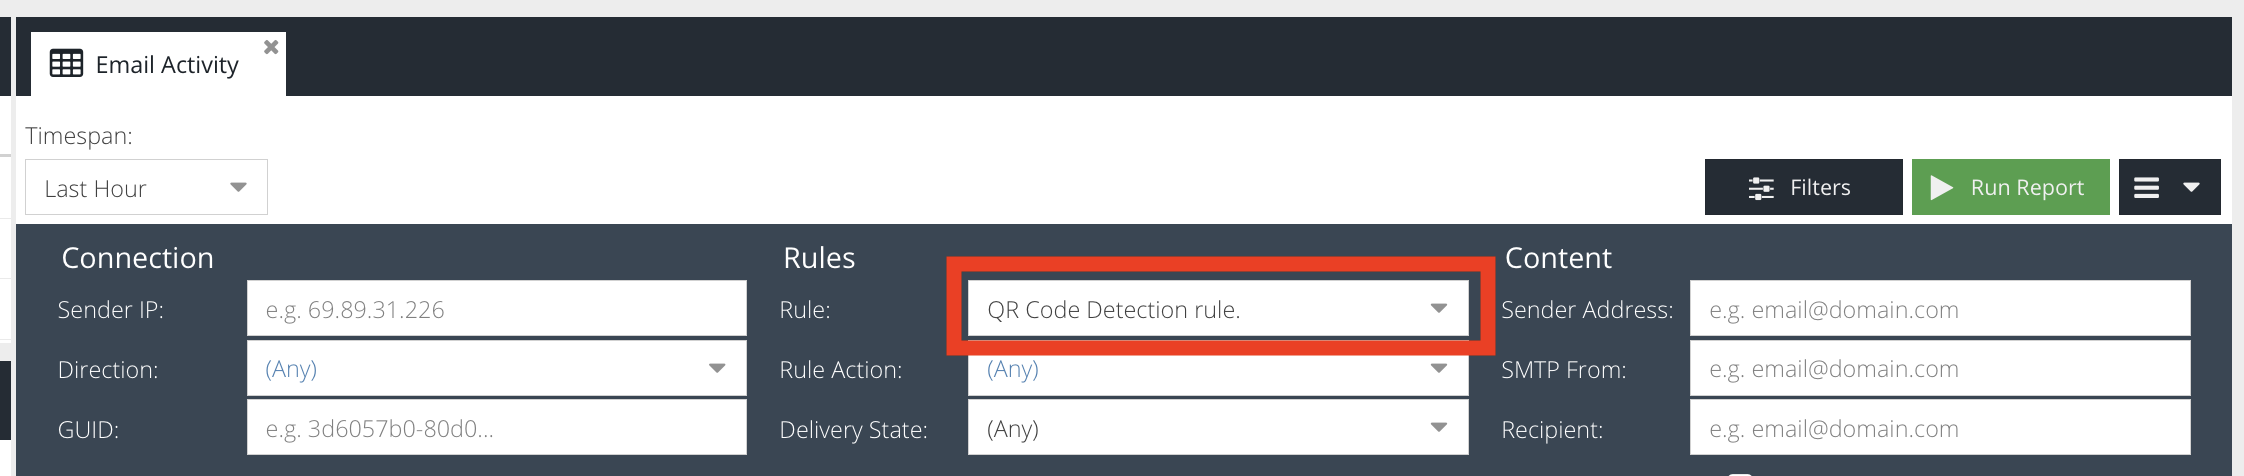Expand the Rule dropdown showing QR Code Detection
This screenshot has width=2244, height=476.
click(1218, 309)
